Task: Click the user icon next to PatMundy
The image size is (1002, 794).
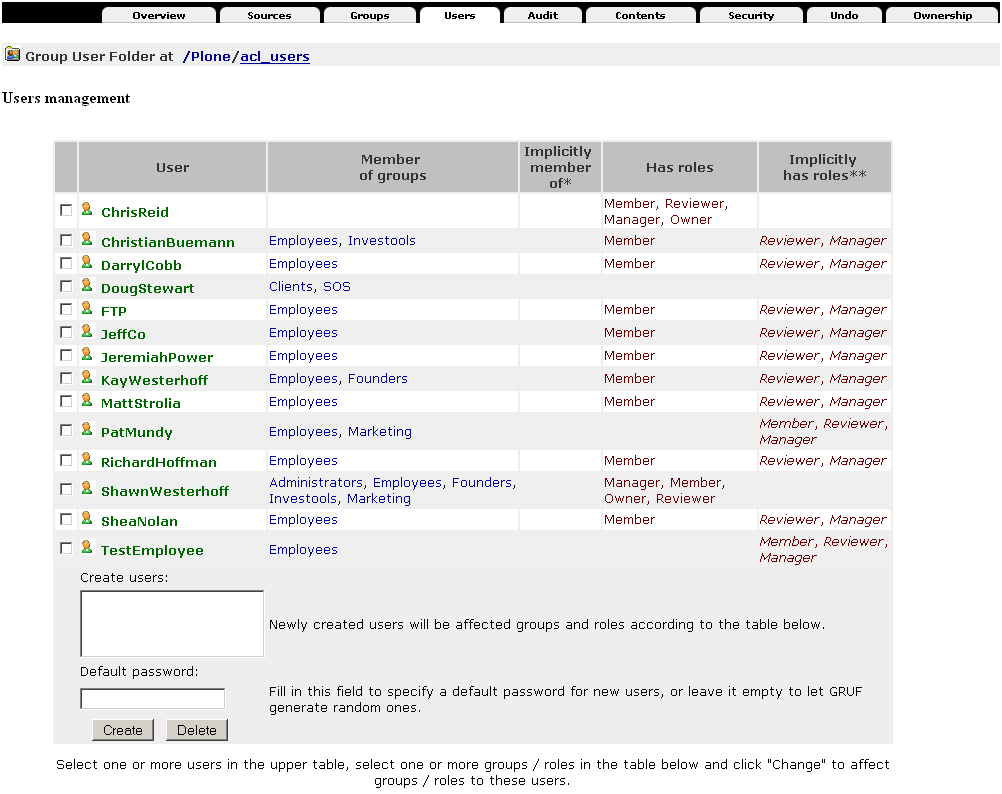Action: [x=87, y=430]
